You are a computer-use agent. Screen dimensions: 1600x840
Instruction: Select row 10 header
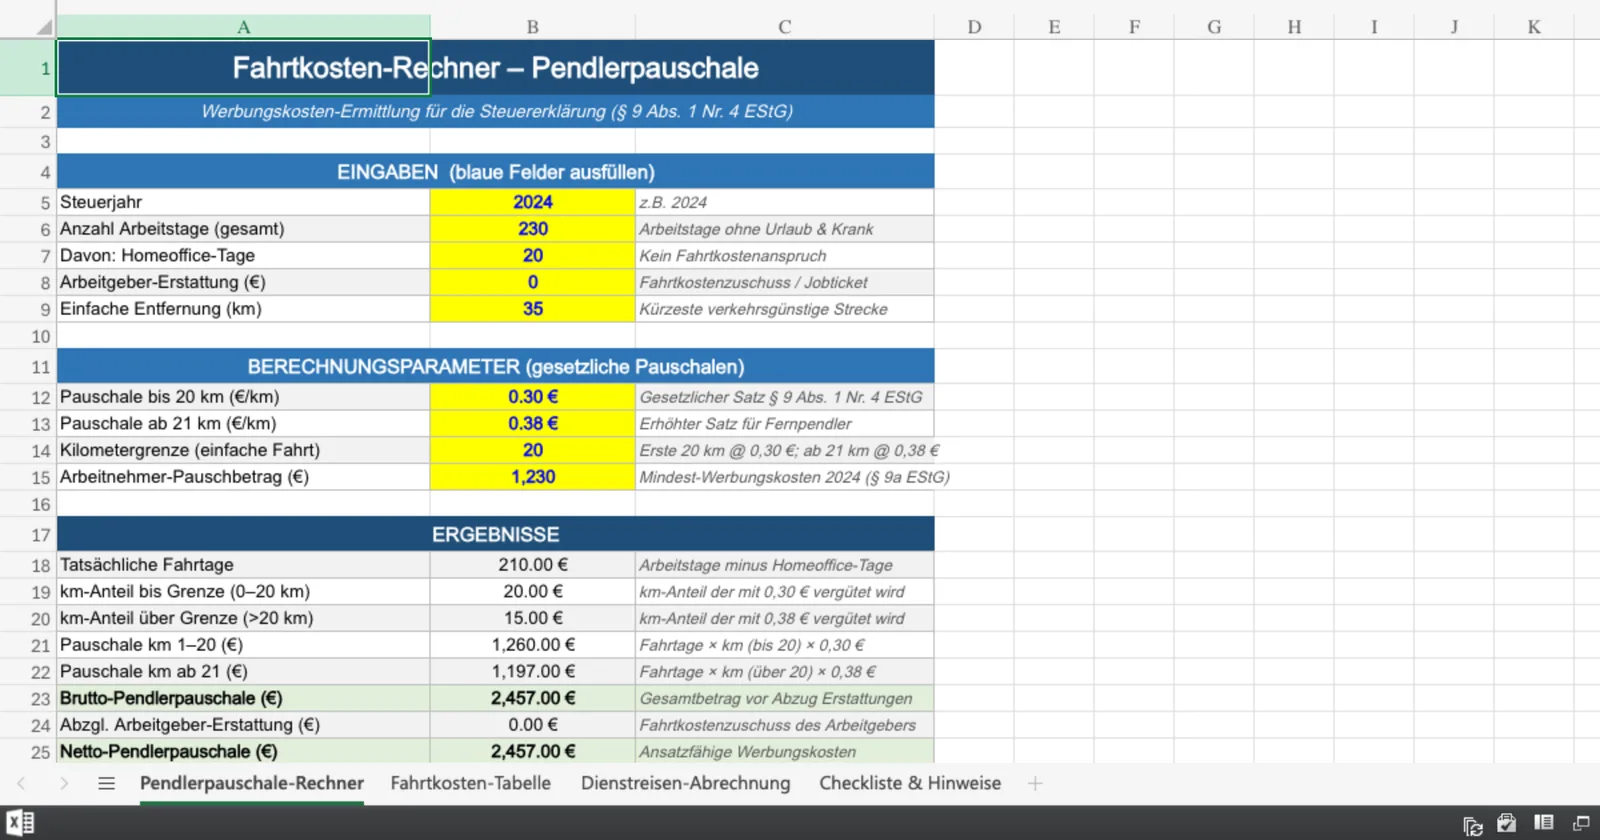(x=28, y=336)
